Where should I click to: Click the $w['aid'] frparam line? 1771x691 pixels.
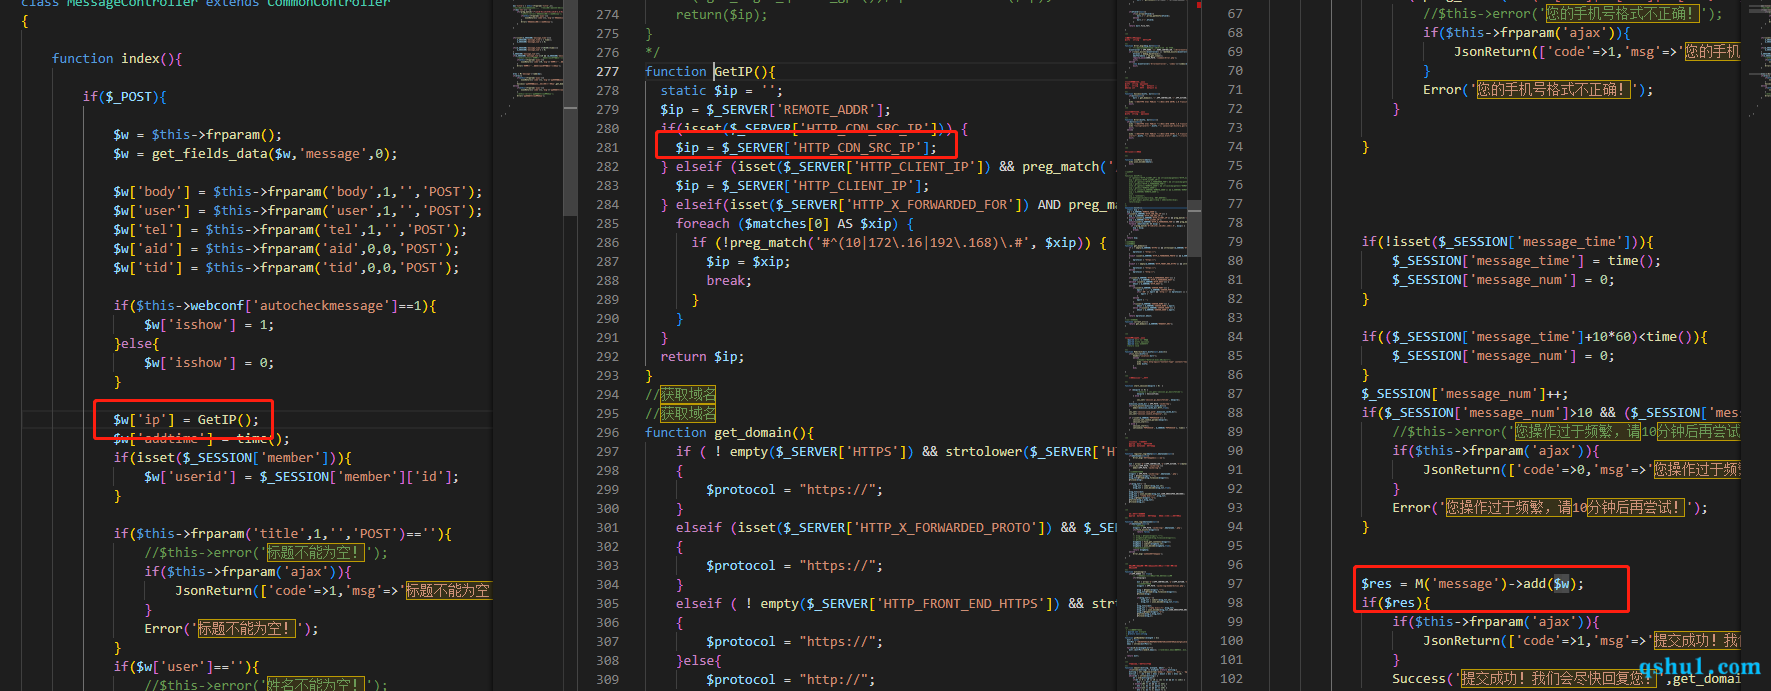click(x=286, y=248)
